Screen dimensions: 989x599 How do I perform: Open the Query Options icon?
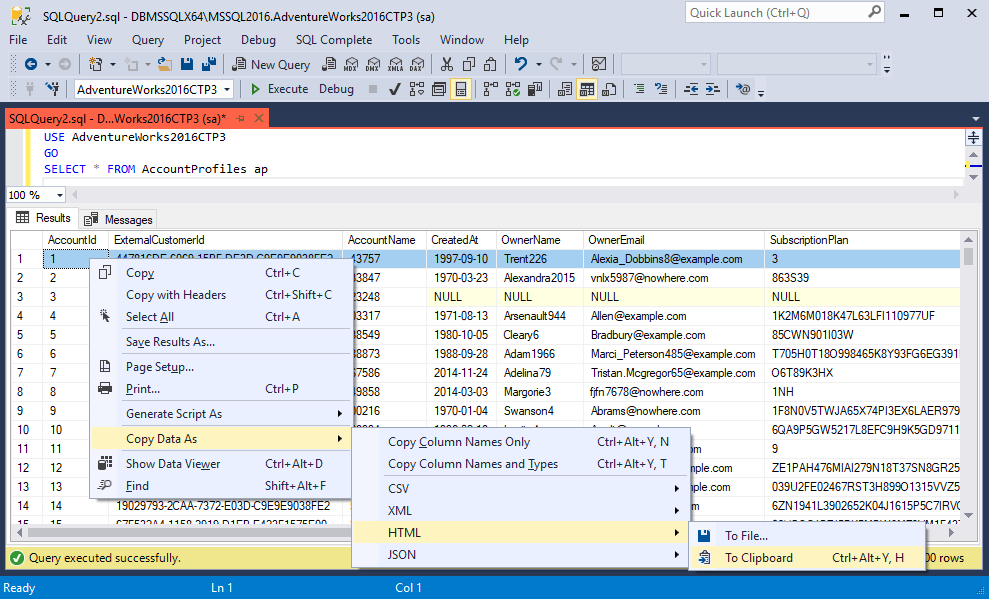[x=439, y=90]
